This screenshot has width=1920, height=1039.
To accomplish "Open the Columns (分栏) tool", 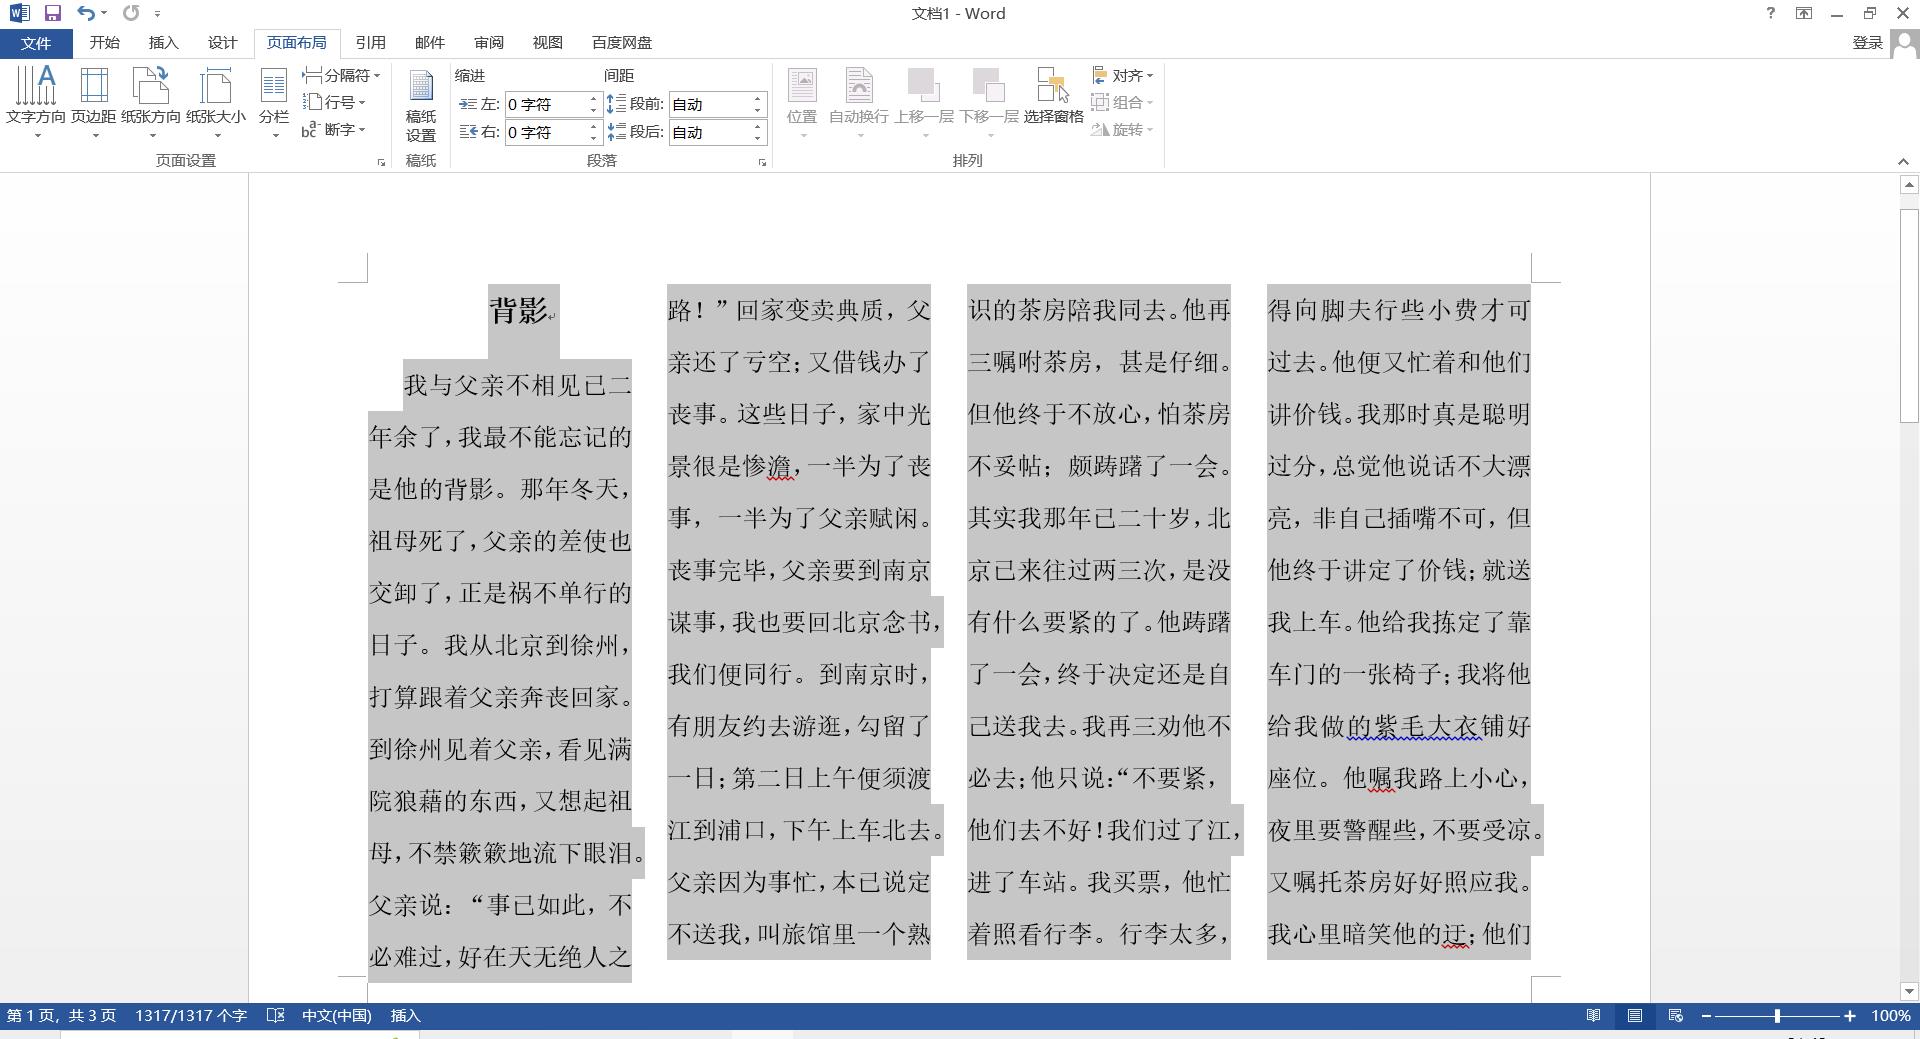I will click(x=273, y=100).
